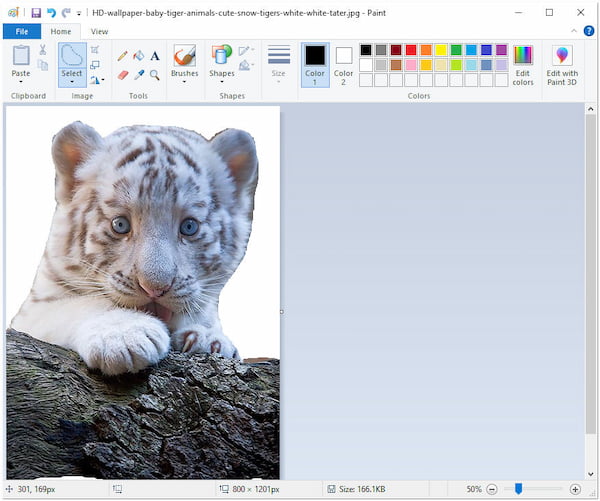Image resolution: width=600 pixels, height=501 pixels.
Task: Select the Text tool
Action: pyautogui.click(x=155, y=56)
